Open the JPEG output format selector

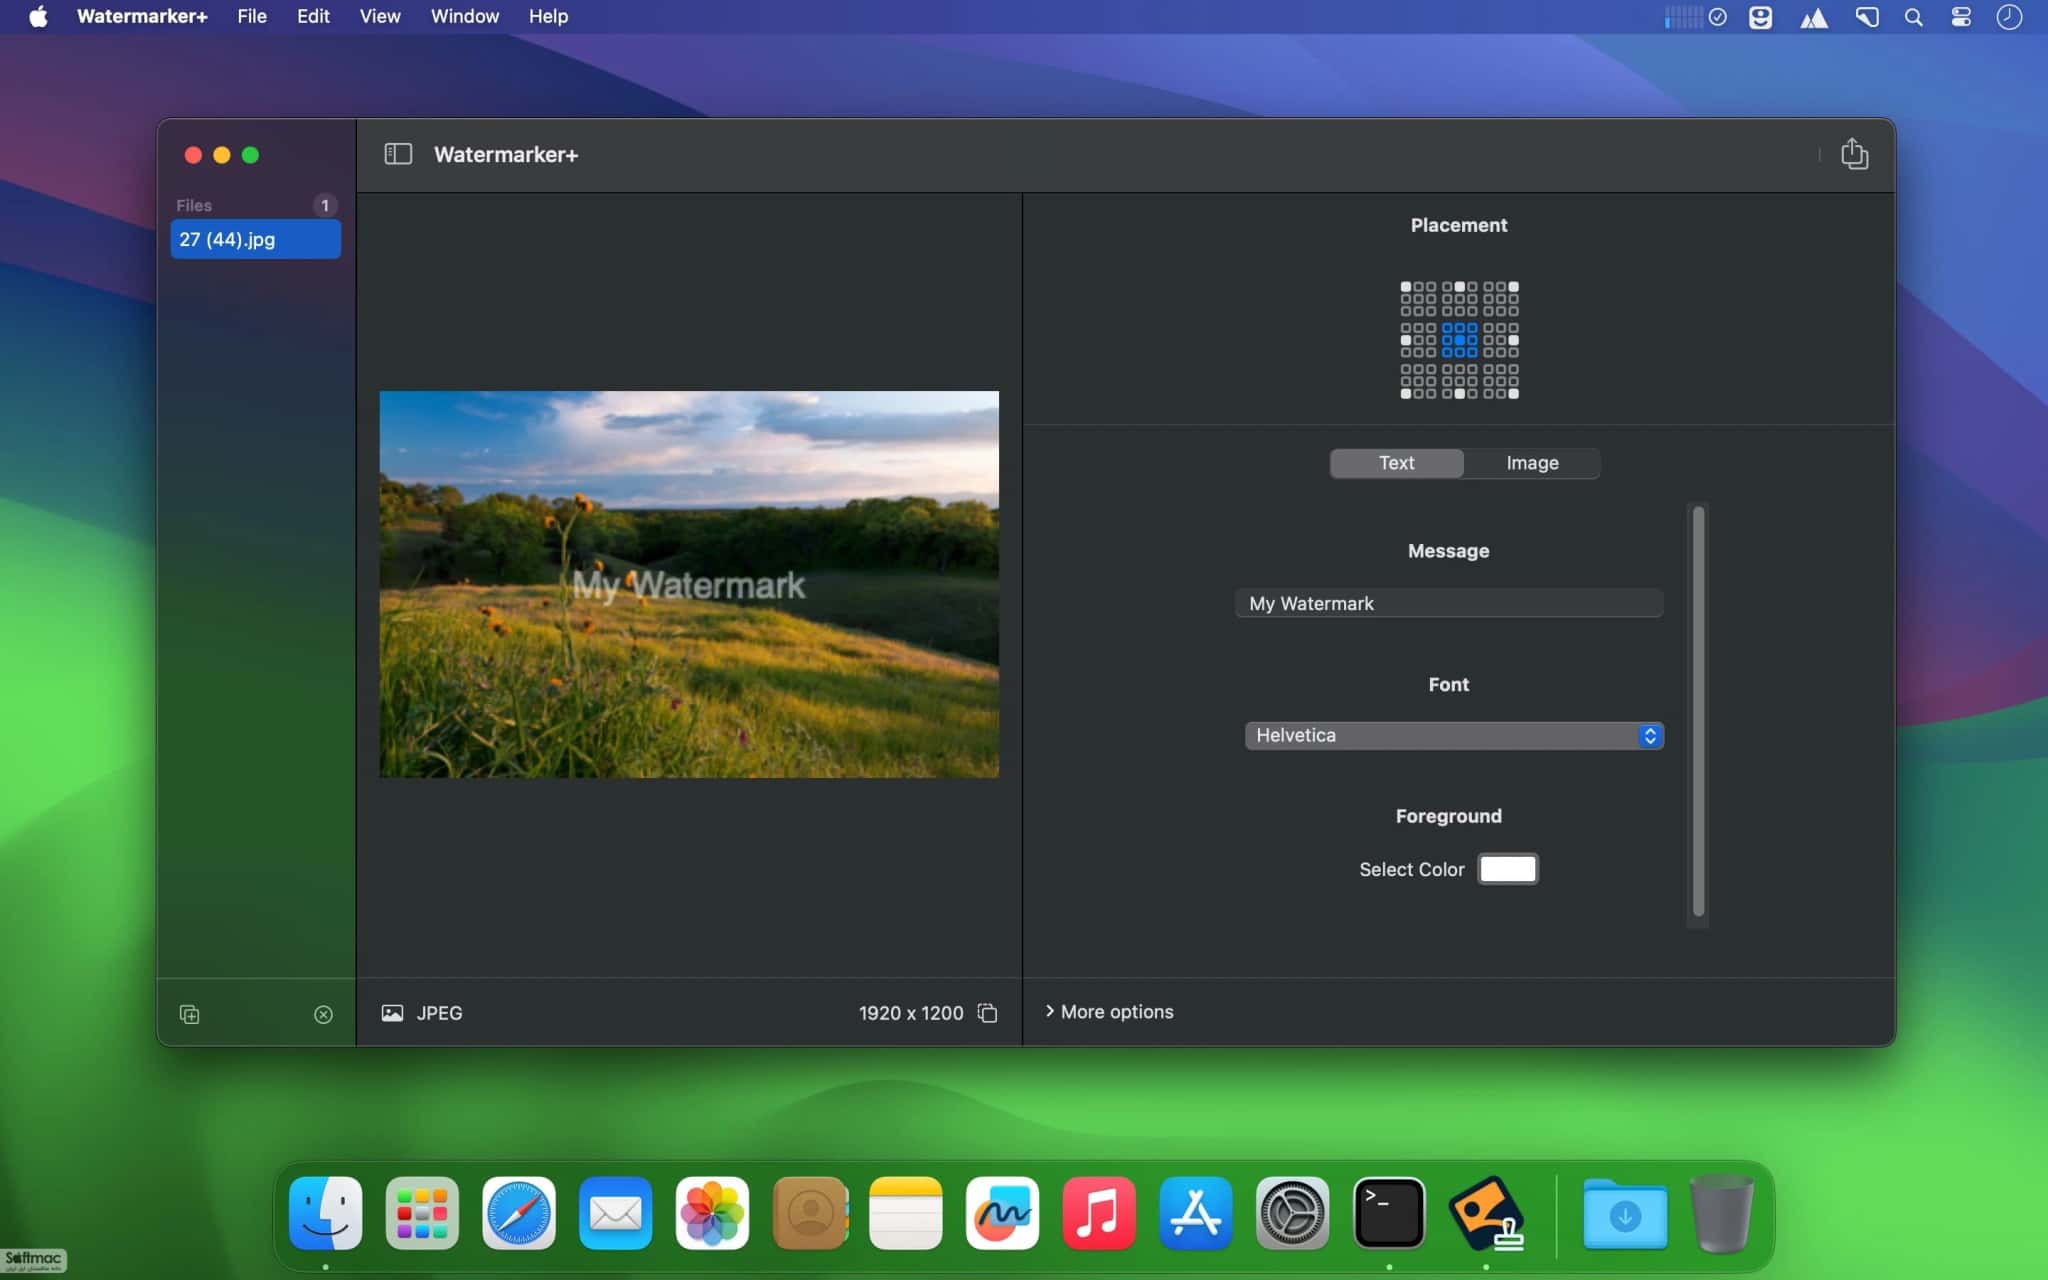coord(439,1013)
